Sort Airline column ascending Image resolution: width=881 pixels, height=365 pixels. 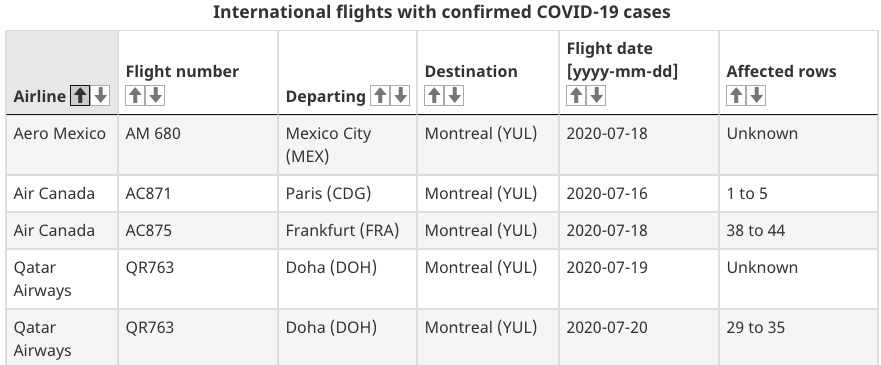coord(80,96)
